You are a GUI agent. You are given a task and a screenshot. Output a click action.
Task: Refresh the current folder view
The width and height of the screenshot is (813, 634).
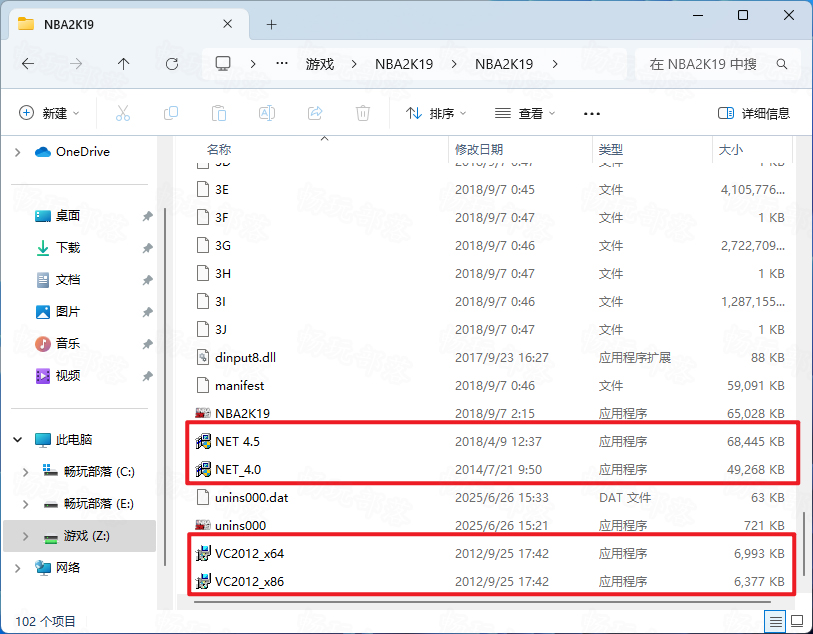172,64
